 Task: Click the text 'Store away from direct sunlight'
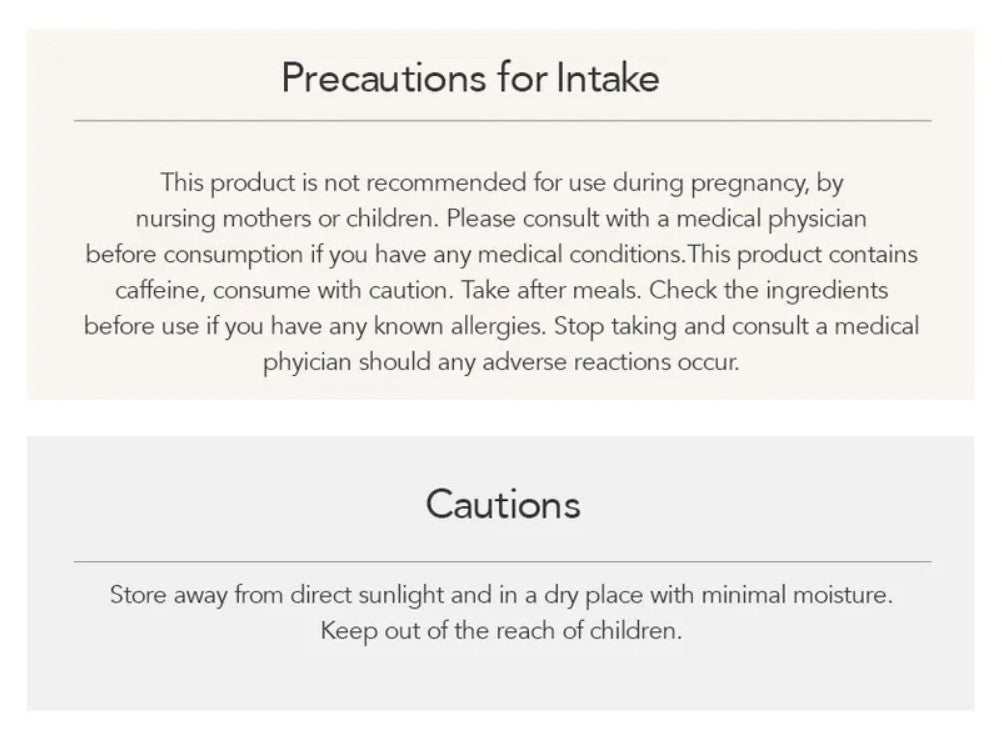pyautogui.click(x=278, y=596)
